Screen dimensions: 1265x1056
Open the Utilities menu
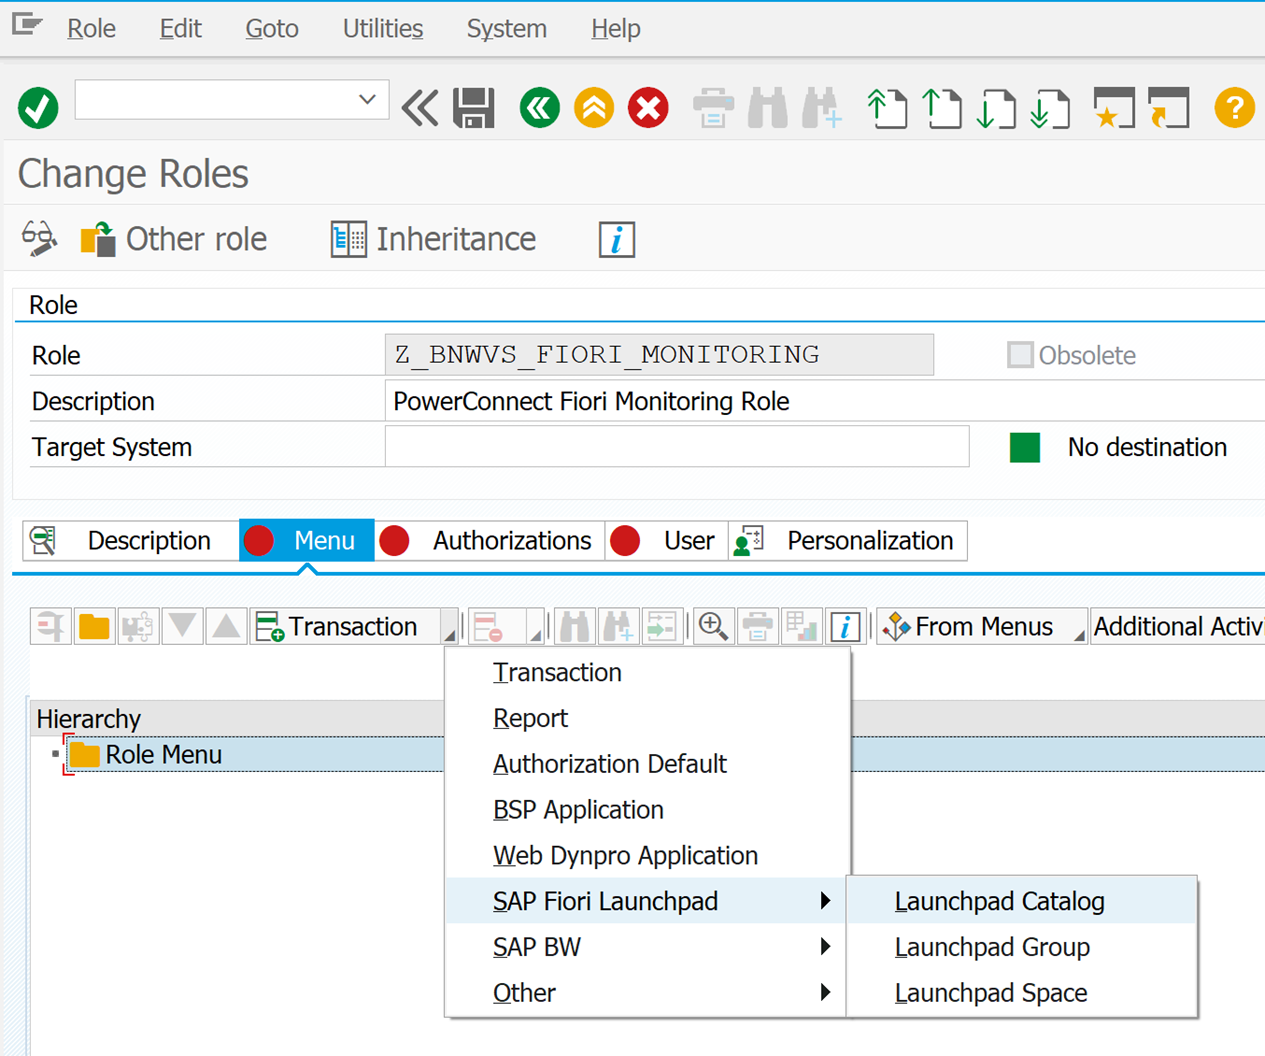click(382, 29)
